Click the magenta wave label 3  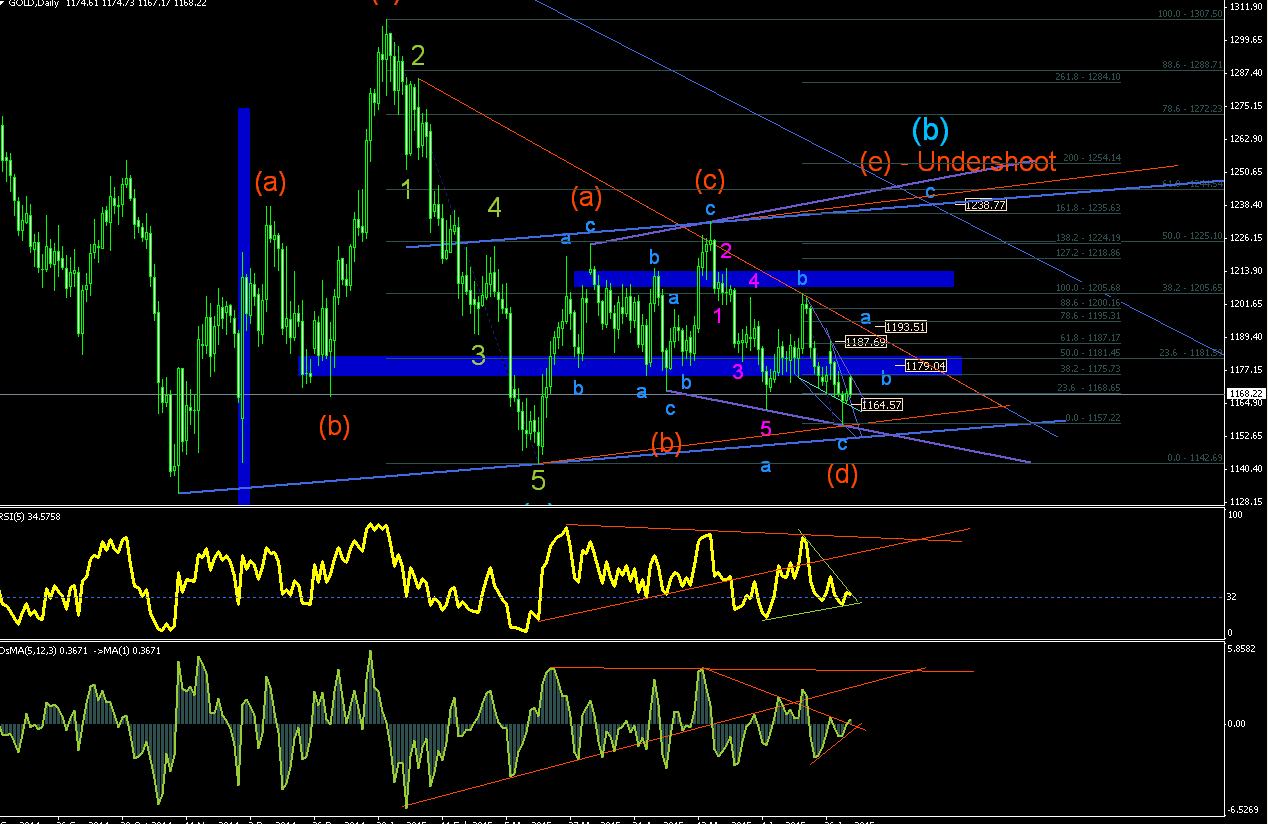pos(738,372)
